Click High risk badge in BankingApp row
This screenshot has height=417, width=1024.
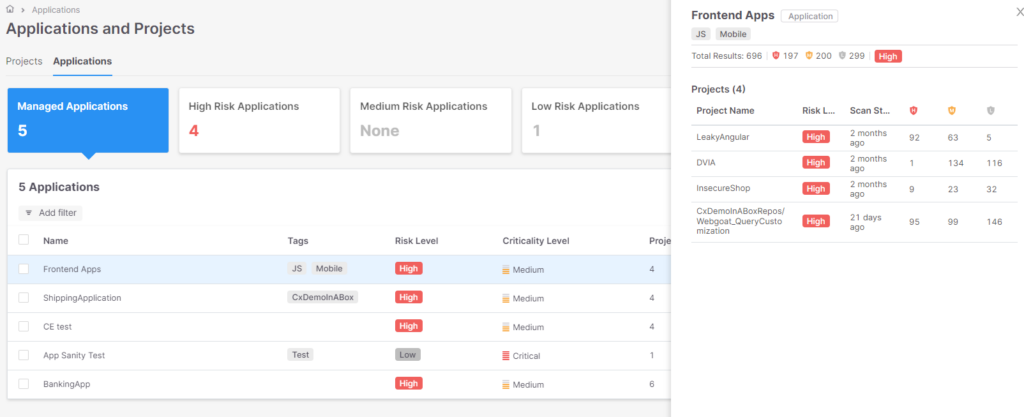tap(409, 384)
